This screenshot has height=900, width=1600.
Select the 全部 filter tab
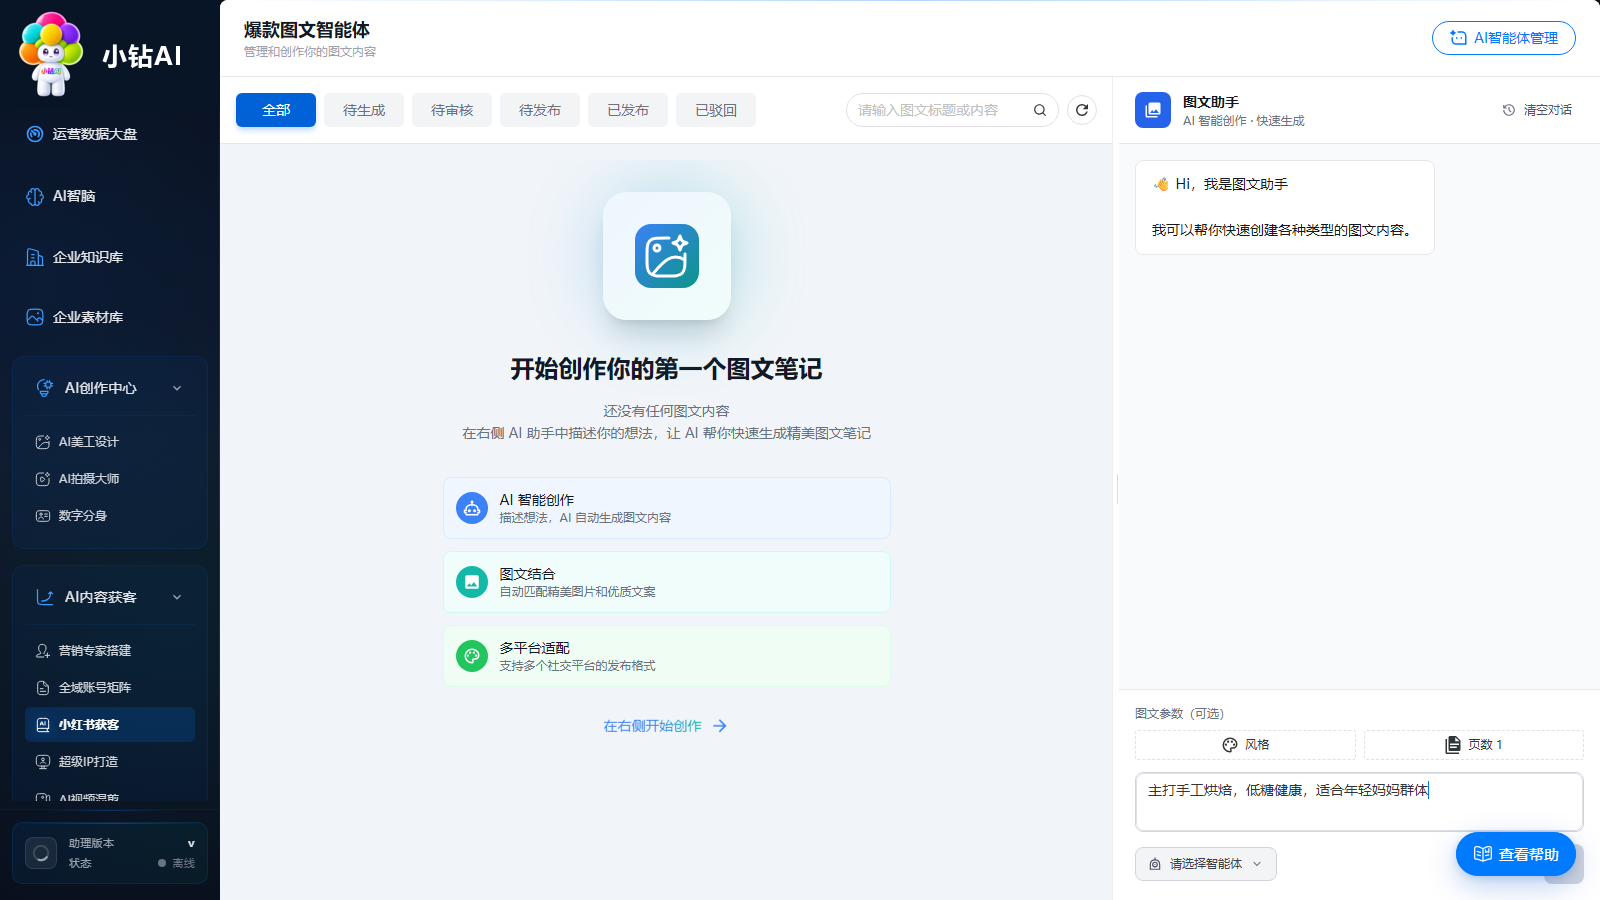point(276,110)
